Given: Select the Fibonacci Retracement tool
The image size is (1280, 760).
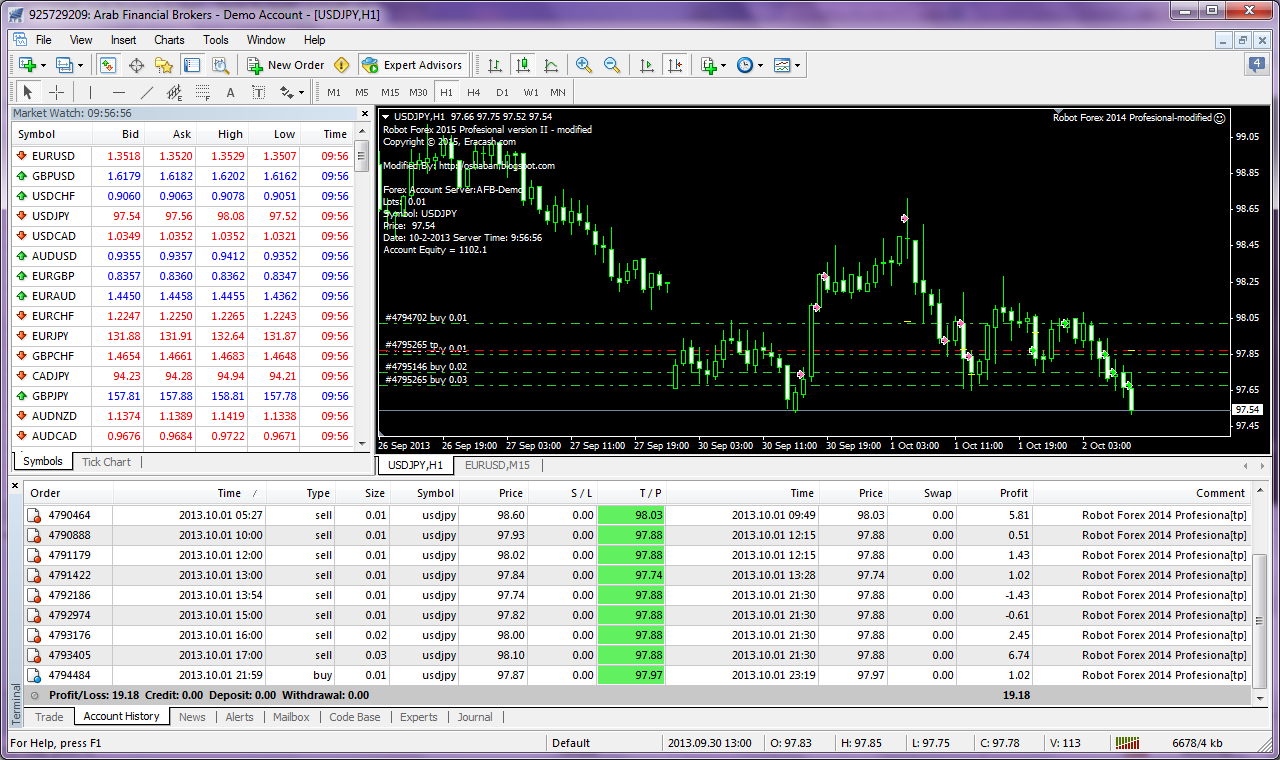Looking at the screenshot, I should [202, 92].
